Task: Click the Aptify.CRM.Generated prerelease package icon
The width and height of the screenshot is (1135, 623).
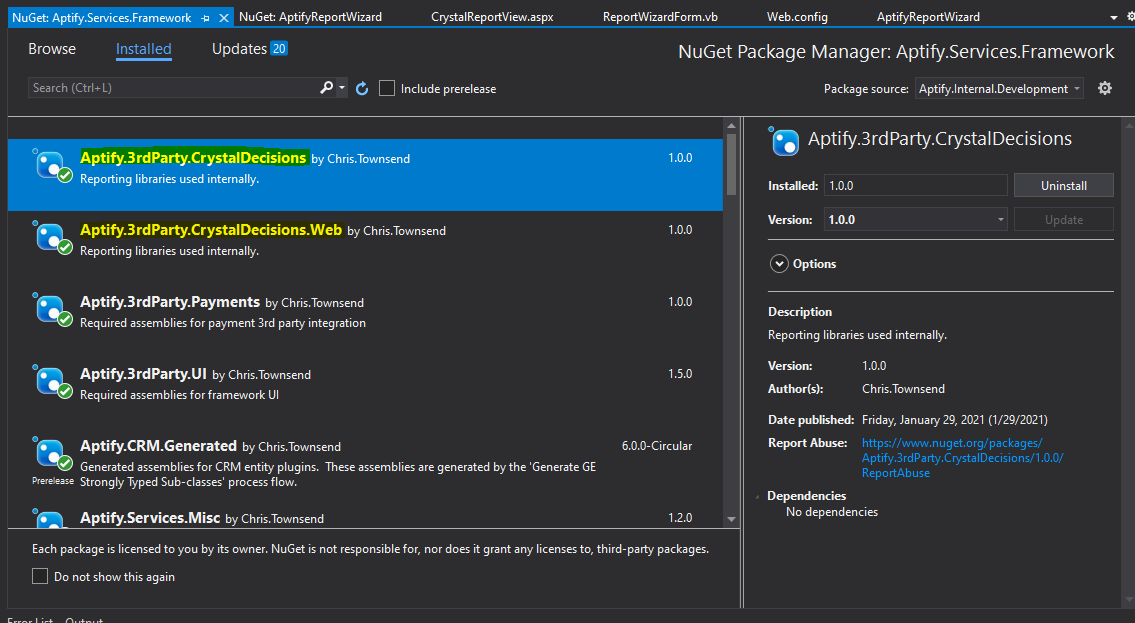Action: pyautogui.click(x=52, y=453)
